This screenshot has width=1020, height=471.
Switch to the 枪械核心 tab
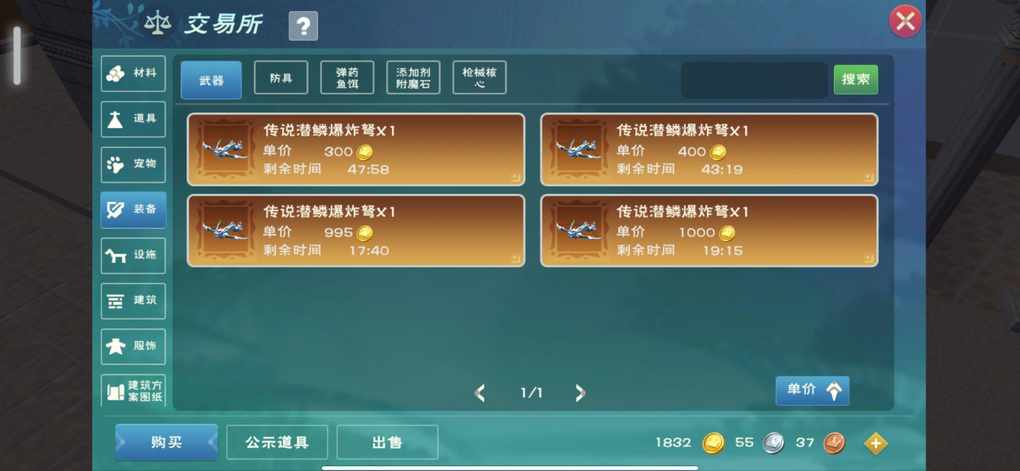pos(479,78)
